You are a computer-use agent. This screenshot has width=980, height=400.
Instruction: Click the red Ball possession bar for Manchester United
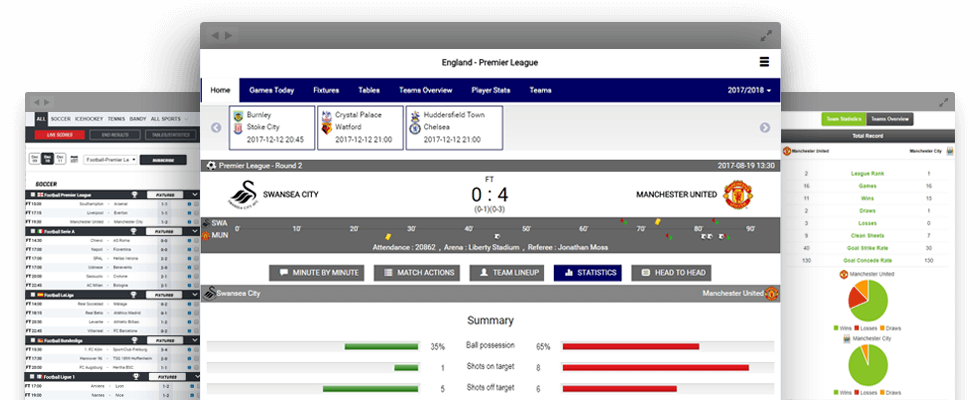(x=631, y=346)
